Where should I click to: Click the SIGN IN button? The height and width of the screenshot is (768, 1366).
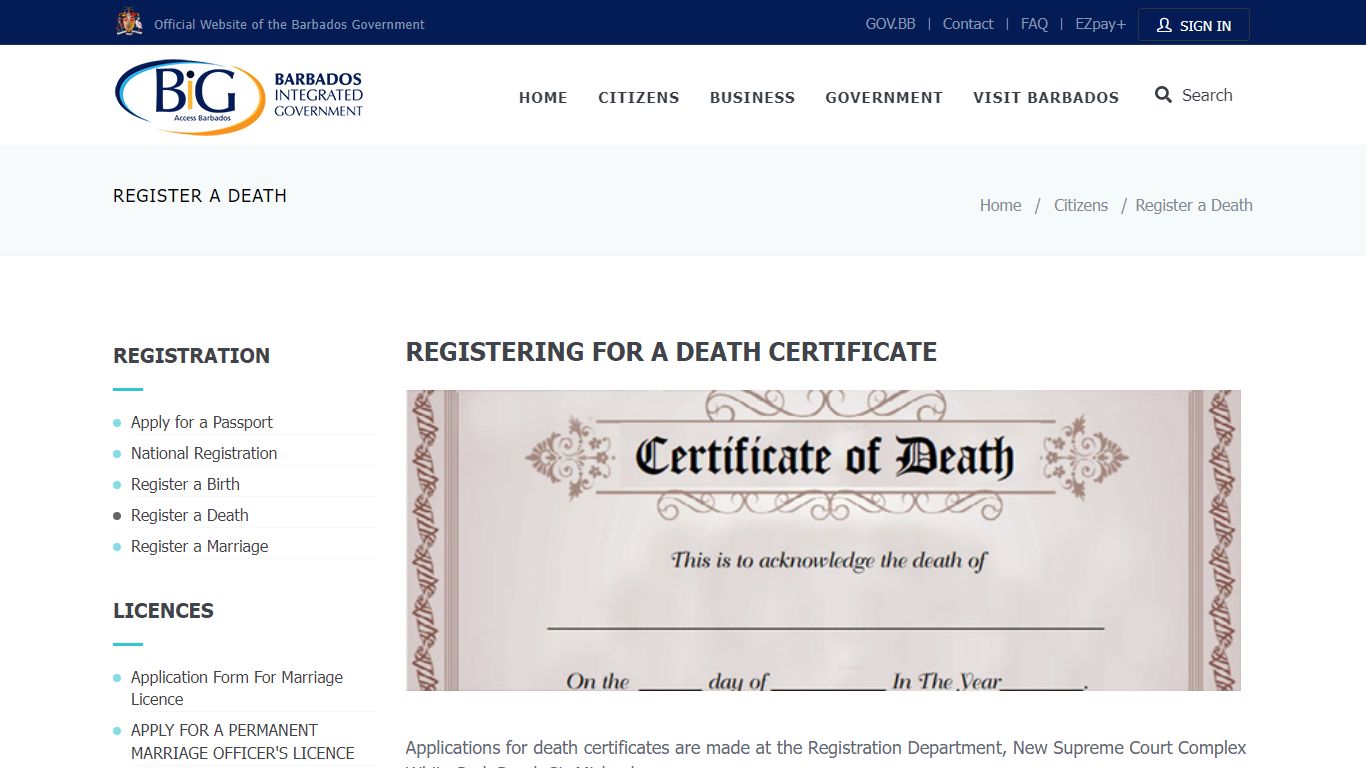[x=1194, y=25]
